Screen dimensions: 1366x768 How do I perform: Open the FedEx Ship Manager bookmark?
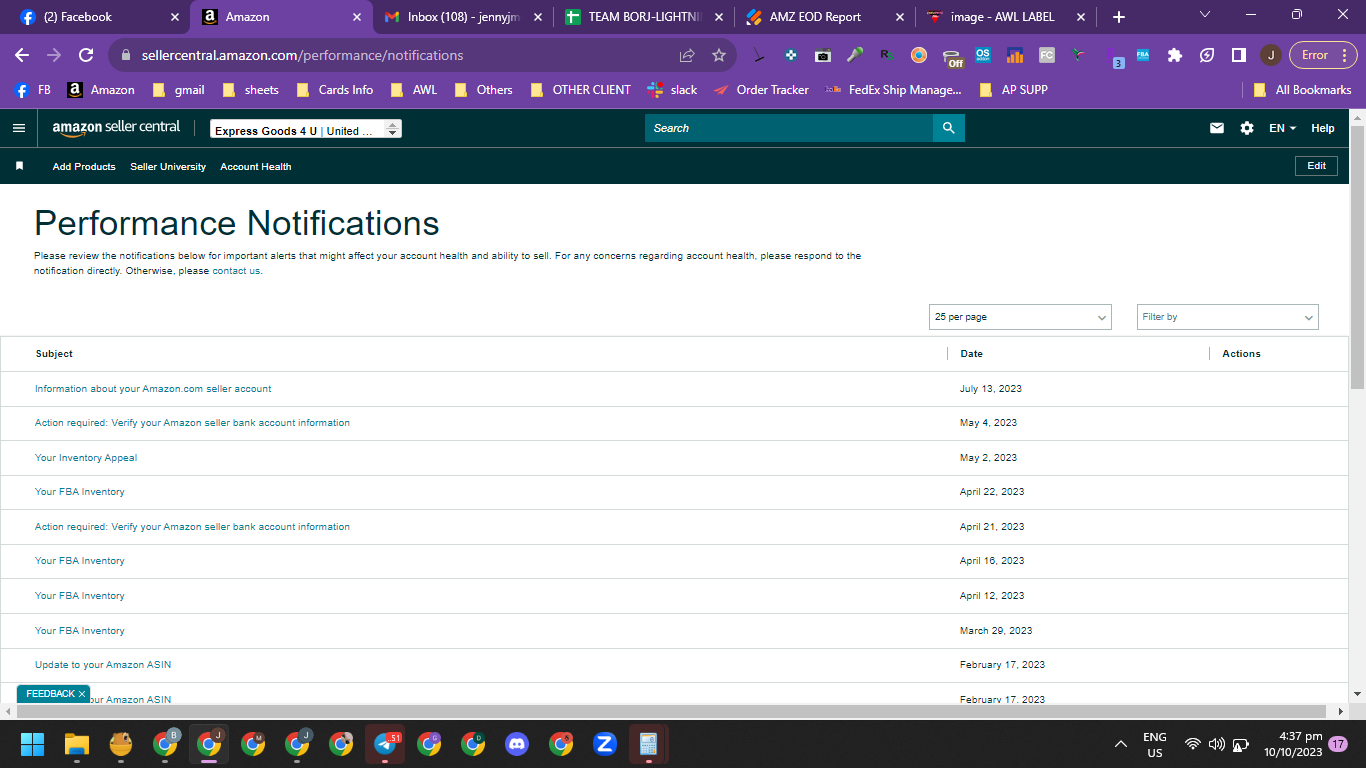[893, 90]
